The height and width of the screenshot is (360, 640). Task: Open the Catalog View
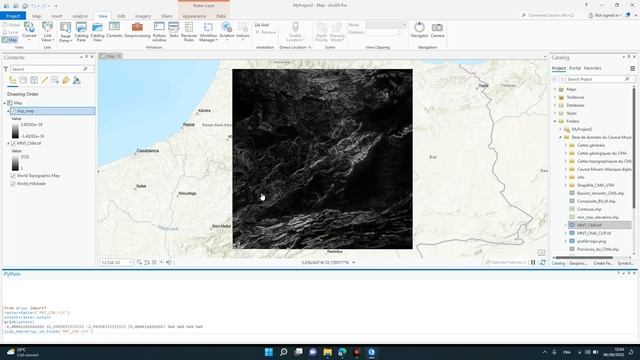coord(97,31)
